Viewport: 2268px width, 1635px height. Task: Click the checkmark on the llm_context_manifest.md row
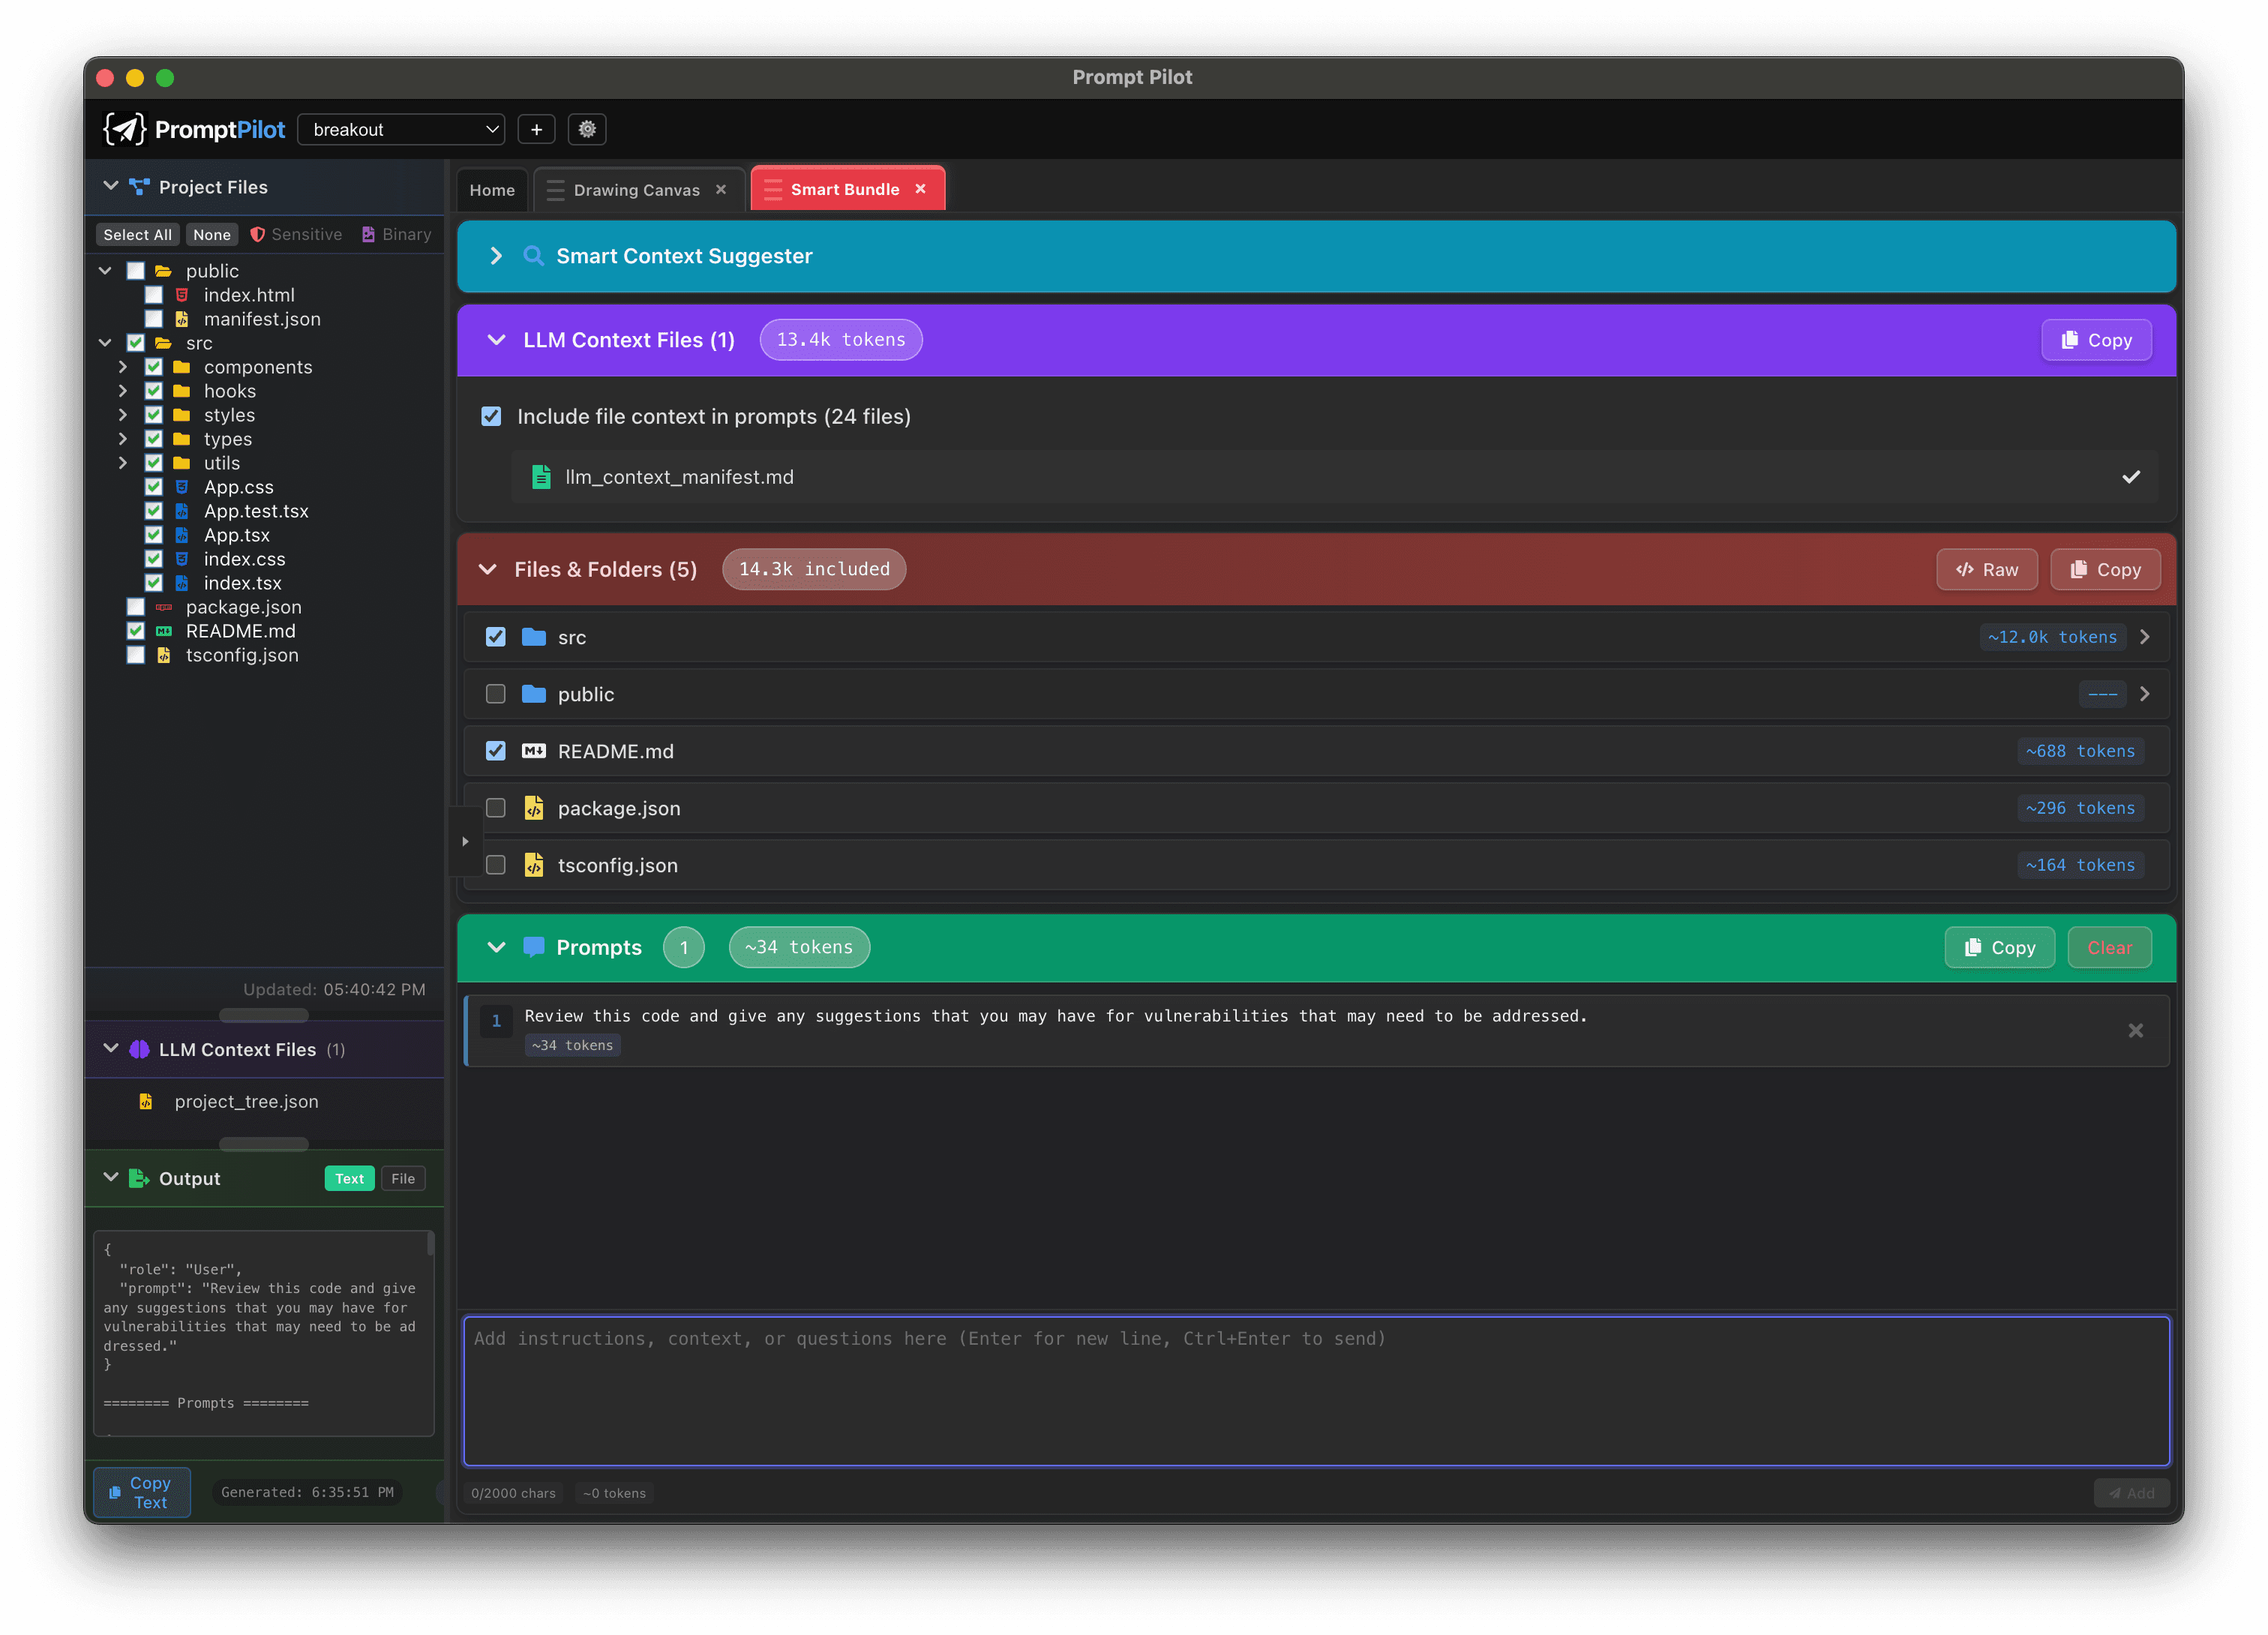pyautogui.click(x=2131, y=477)
